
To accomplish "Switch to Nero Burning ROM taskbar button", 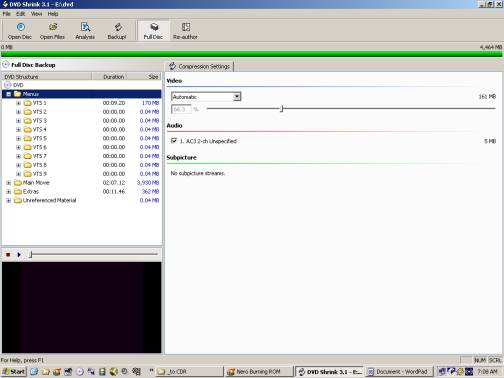I will point(258,371).
